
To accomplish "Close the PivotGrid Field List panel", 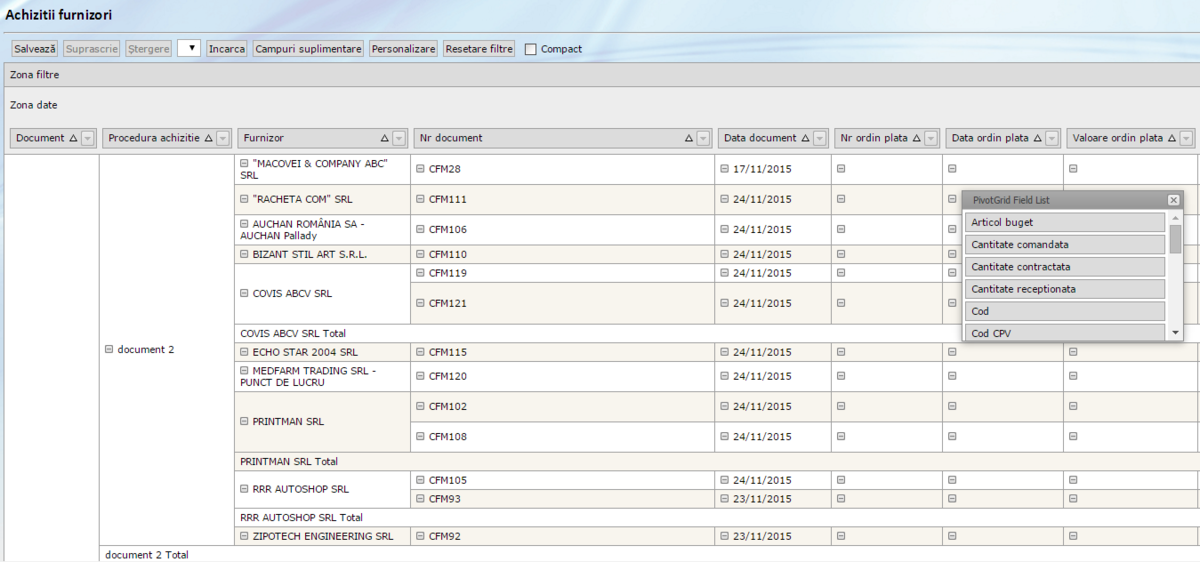I will pyautogui.click(x=1173, y=200).
